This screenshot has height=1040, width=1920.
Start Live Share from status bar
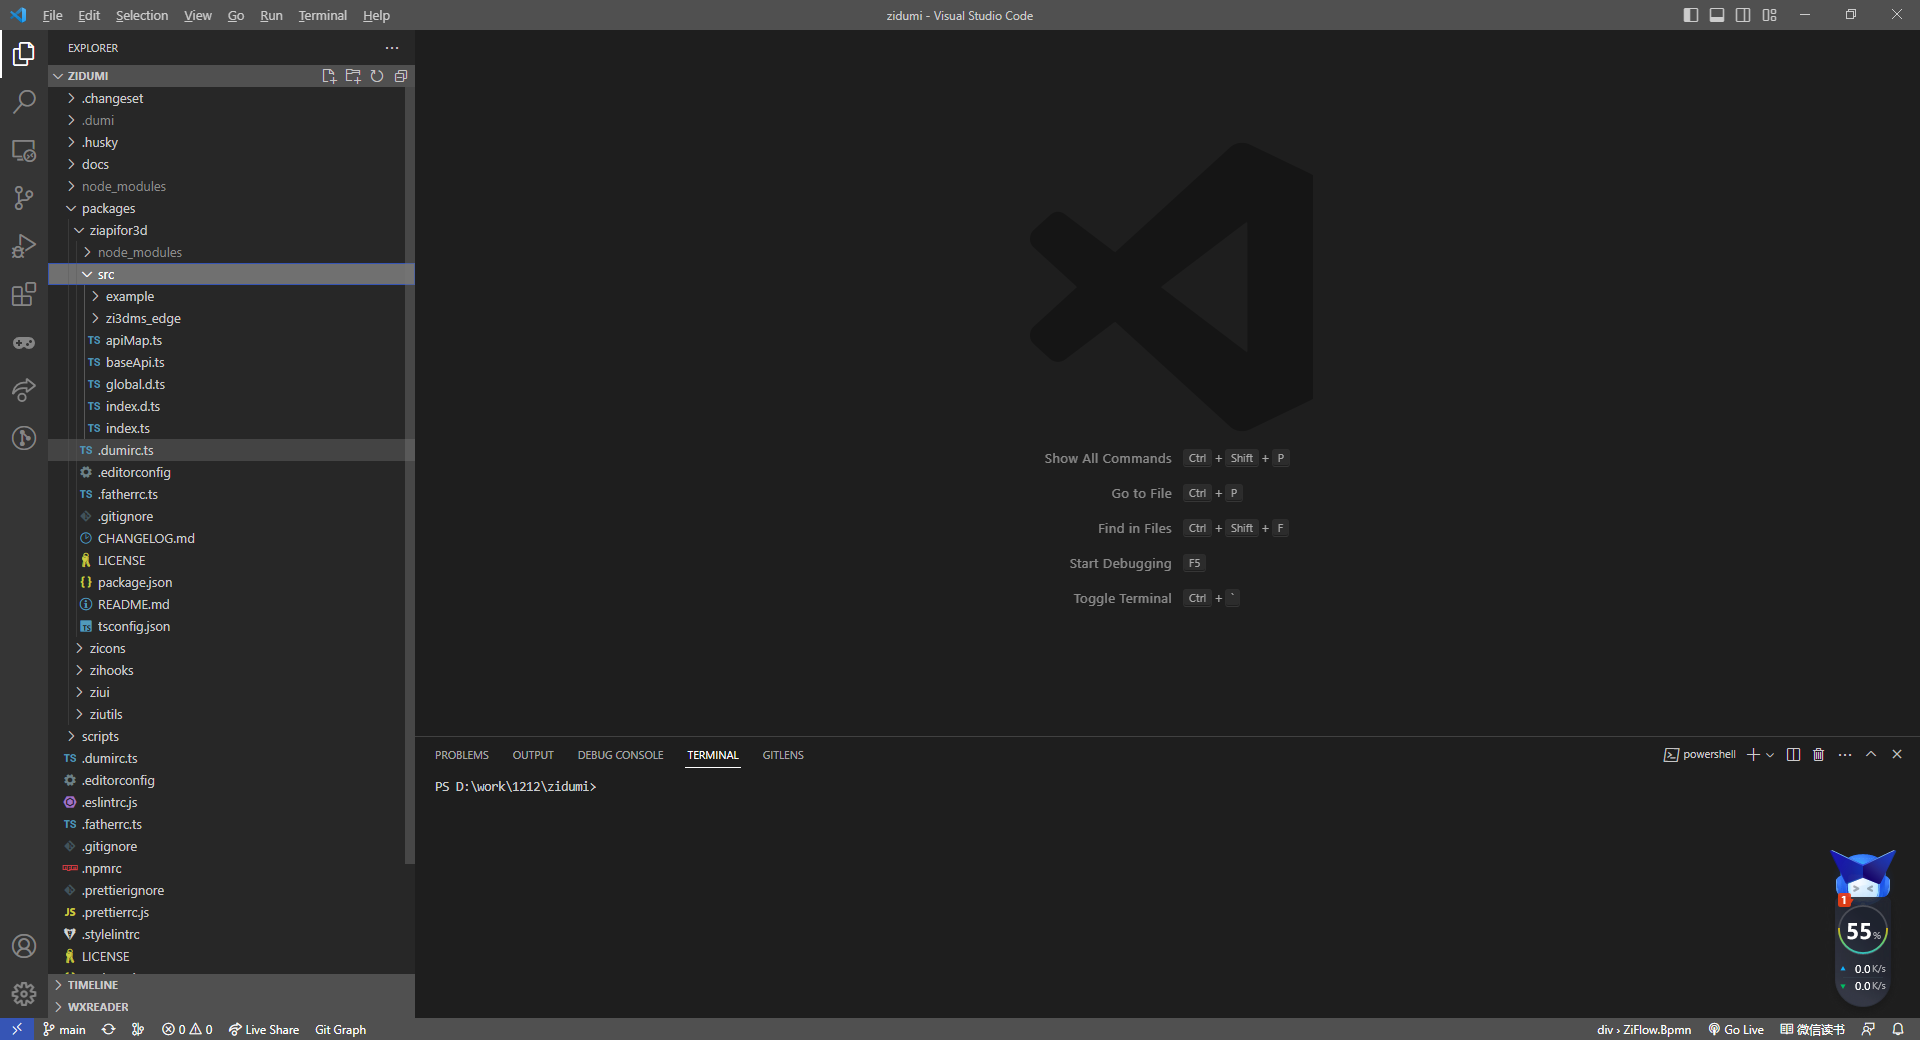point(264,1029)
